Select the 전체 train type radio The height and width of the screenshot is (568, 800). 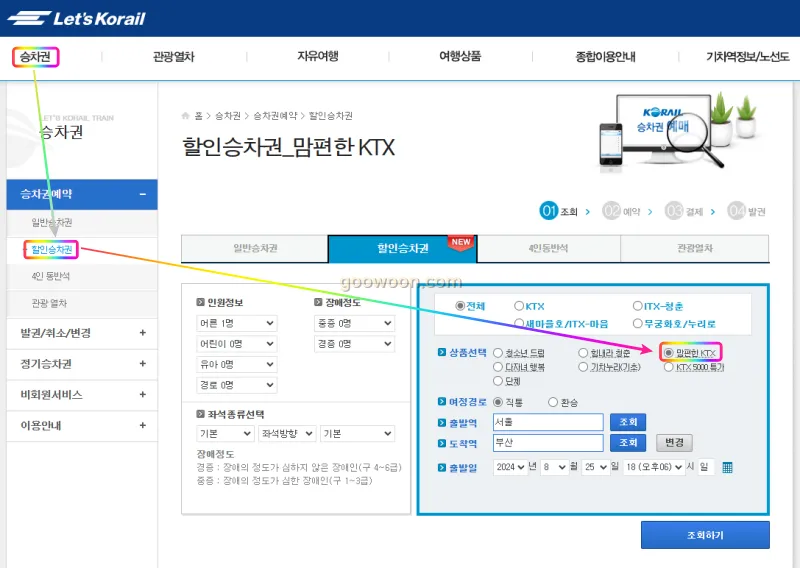point(460,306)
